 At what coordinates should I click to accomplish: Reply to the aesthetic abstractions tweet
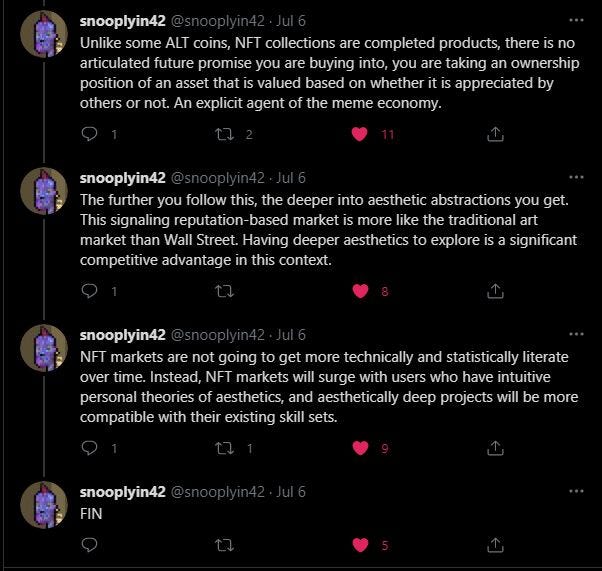pyautogui.click(x=89, y=291)
